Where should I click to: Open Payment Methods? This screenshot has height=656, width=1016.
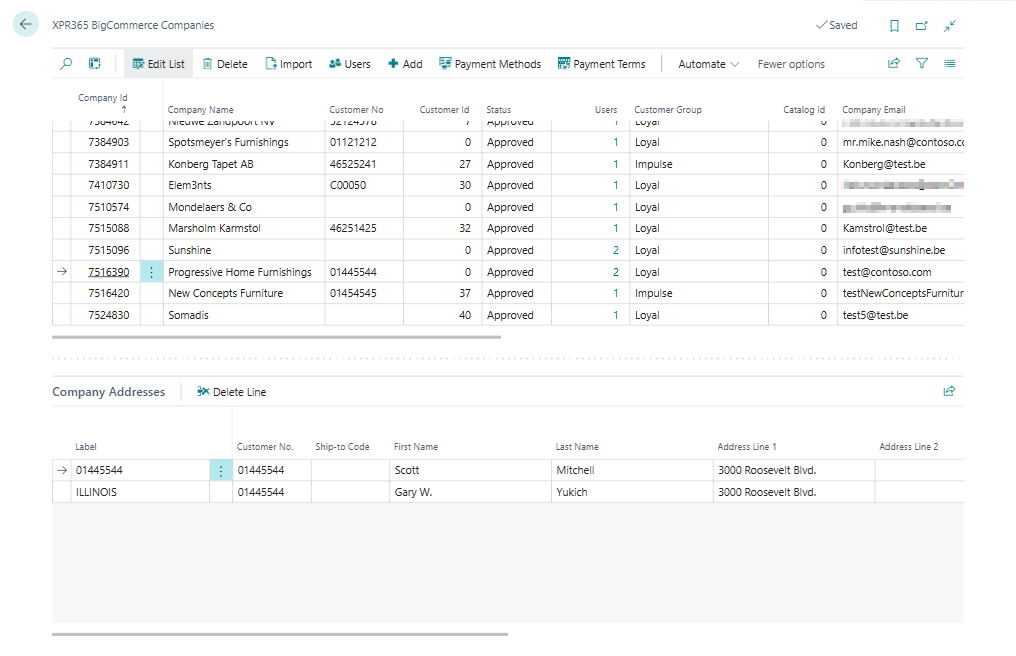click(x=490, y=64)
